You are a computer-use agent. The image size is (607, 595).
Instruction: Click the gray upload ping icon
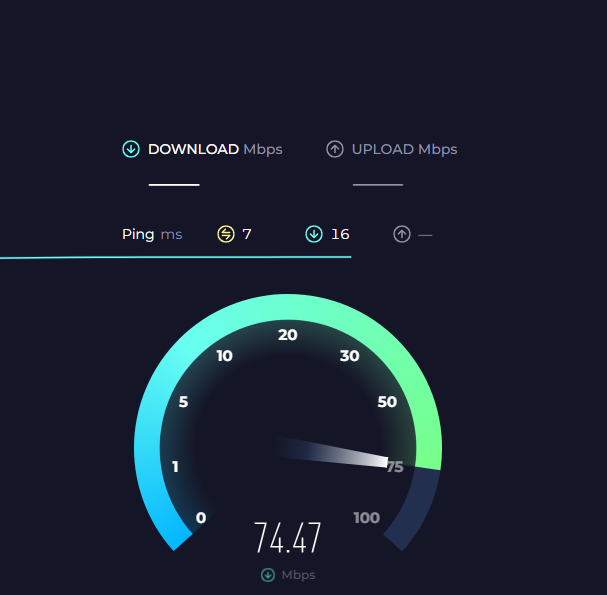click(402, 234)
